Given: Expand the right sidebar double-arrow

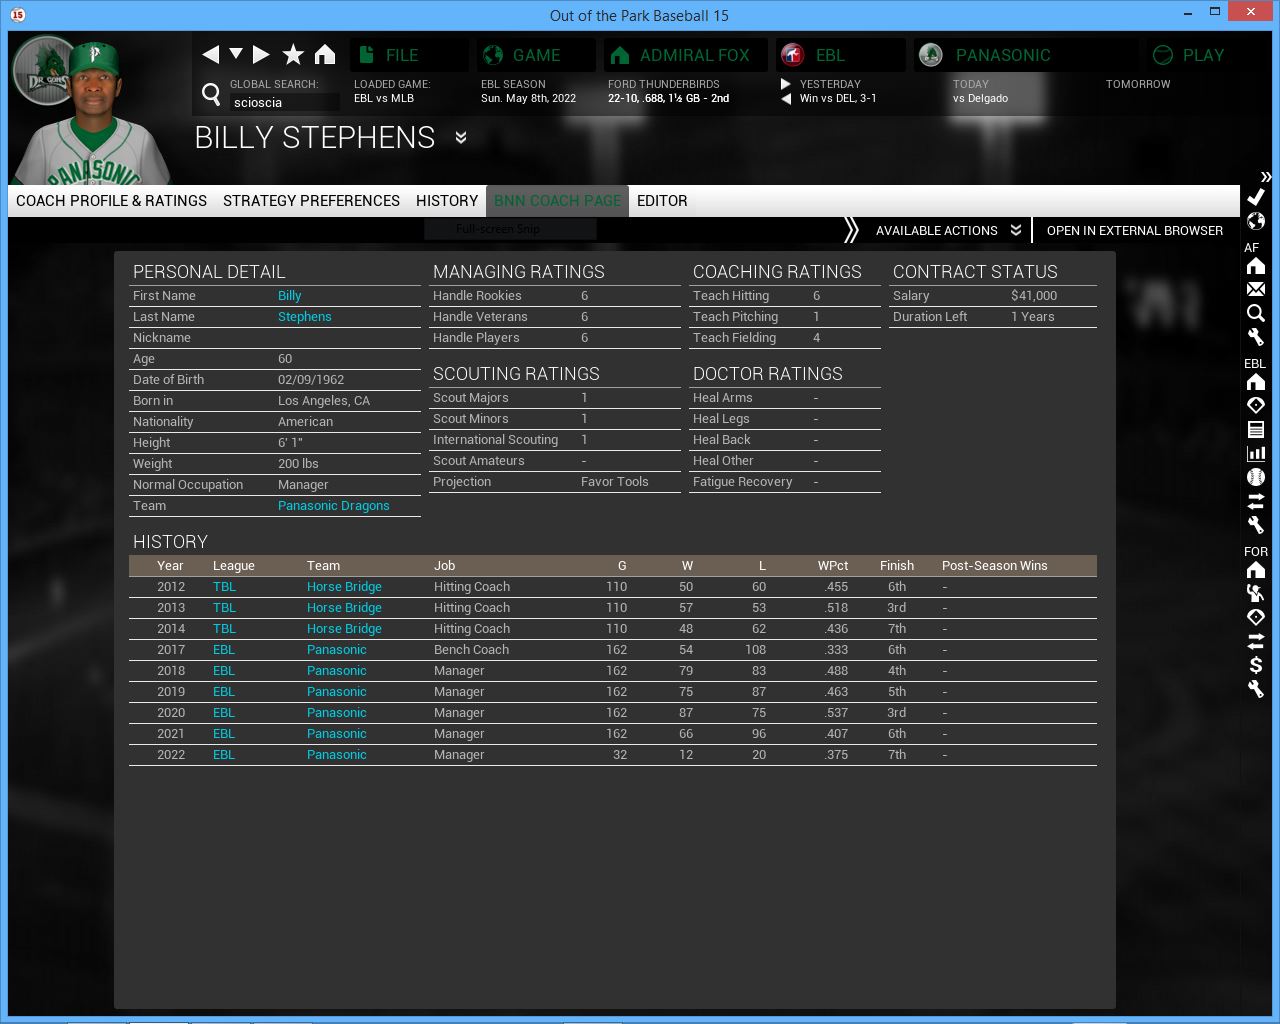Looking at the screenshot, I should [x=1265, y=177].
